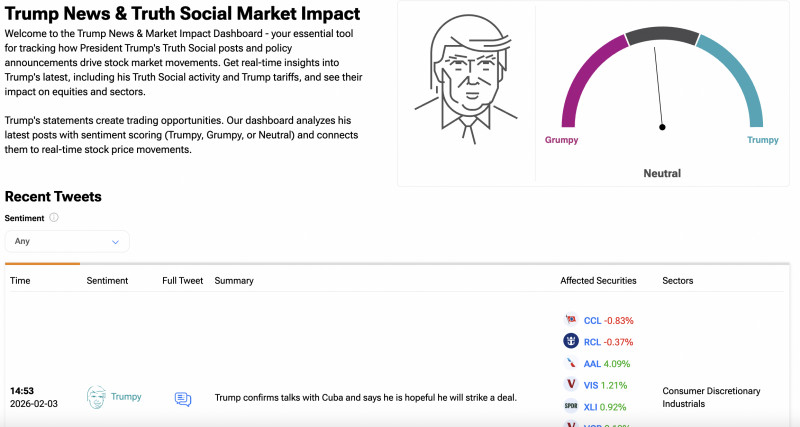Screen dimensions: 800x427
Task: Open the Sentiment filter dropdown set to Any
Action: point(67,241)
